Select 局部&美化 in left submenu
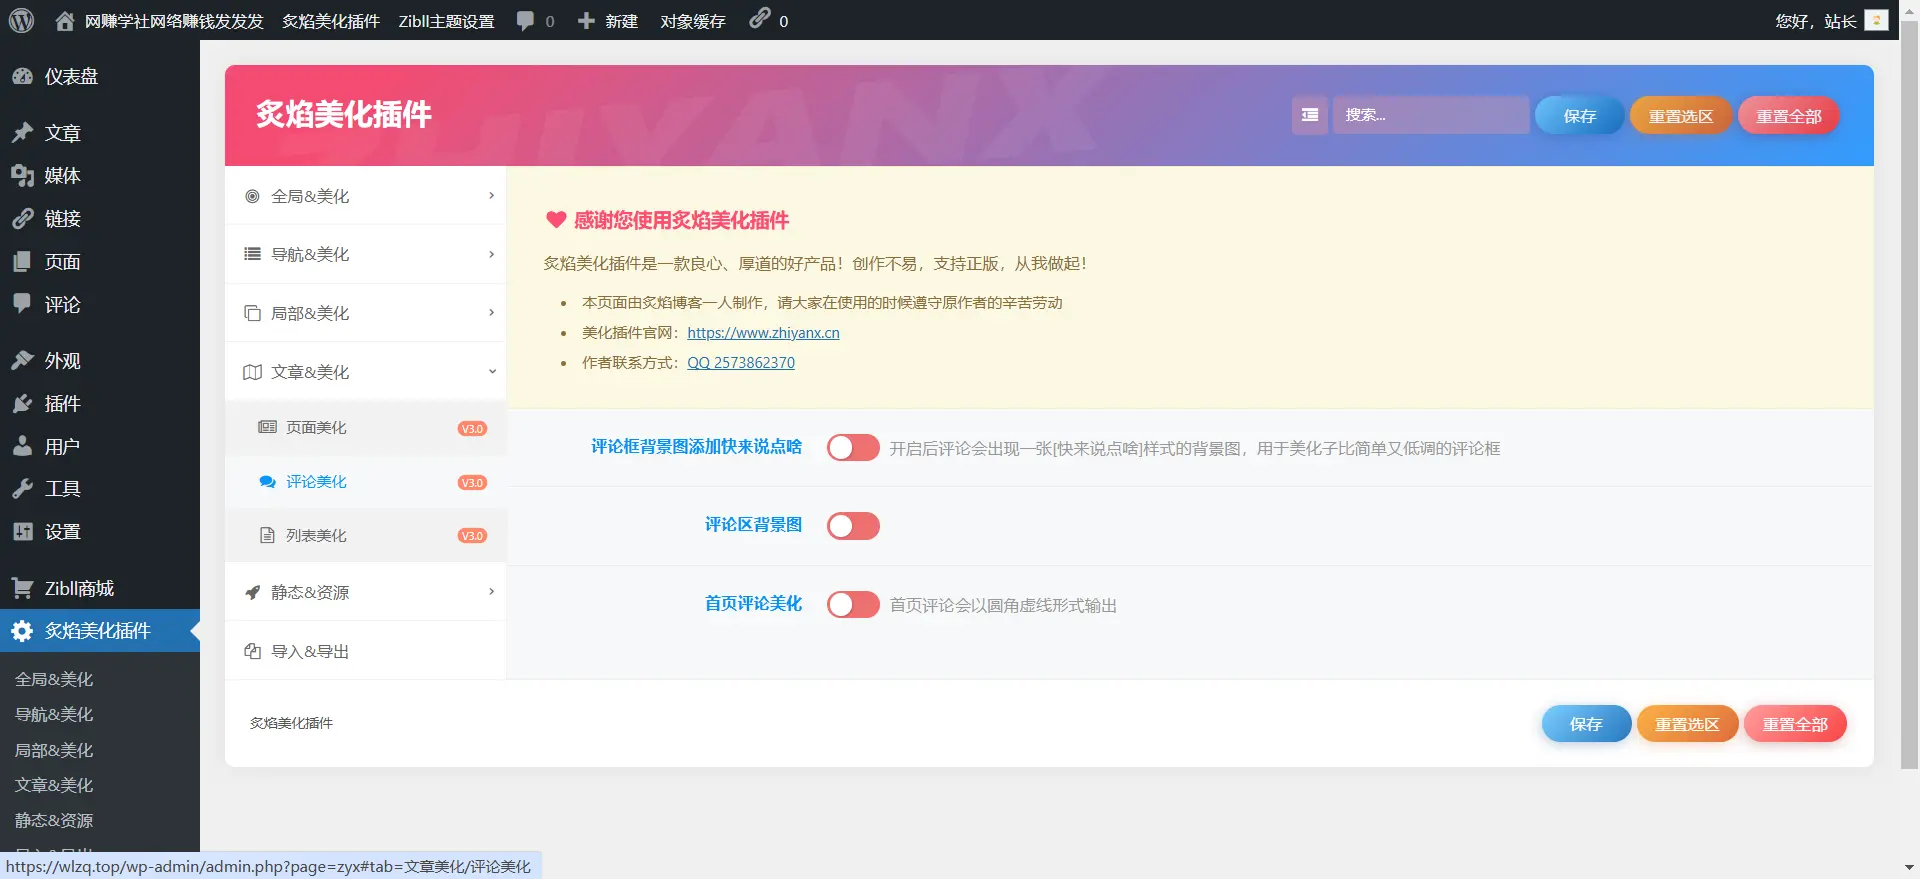The height and width of the screenshot is (879, 1920). (54, 750)
